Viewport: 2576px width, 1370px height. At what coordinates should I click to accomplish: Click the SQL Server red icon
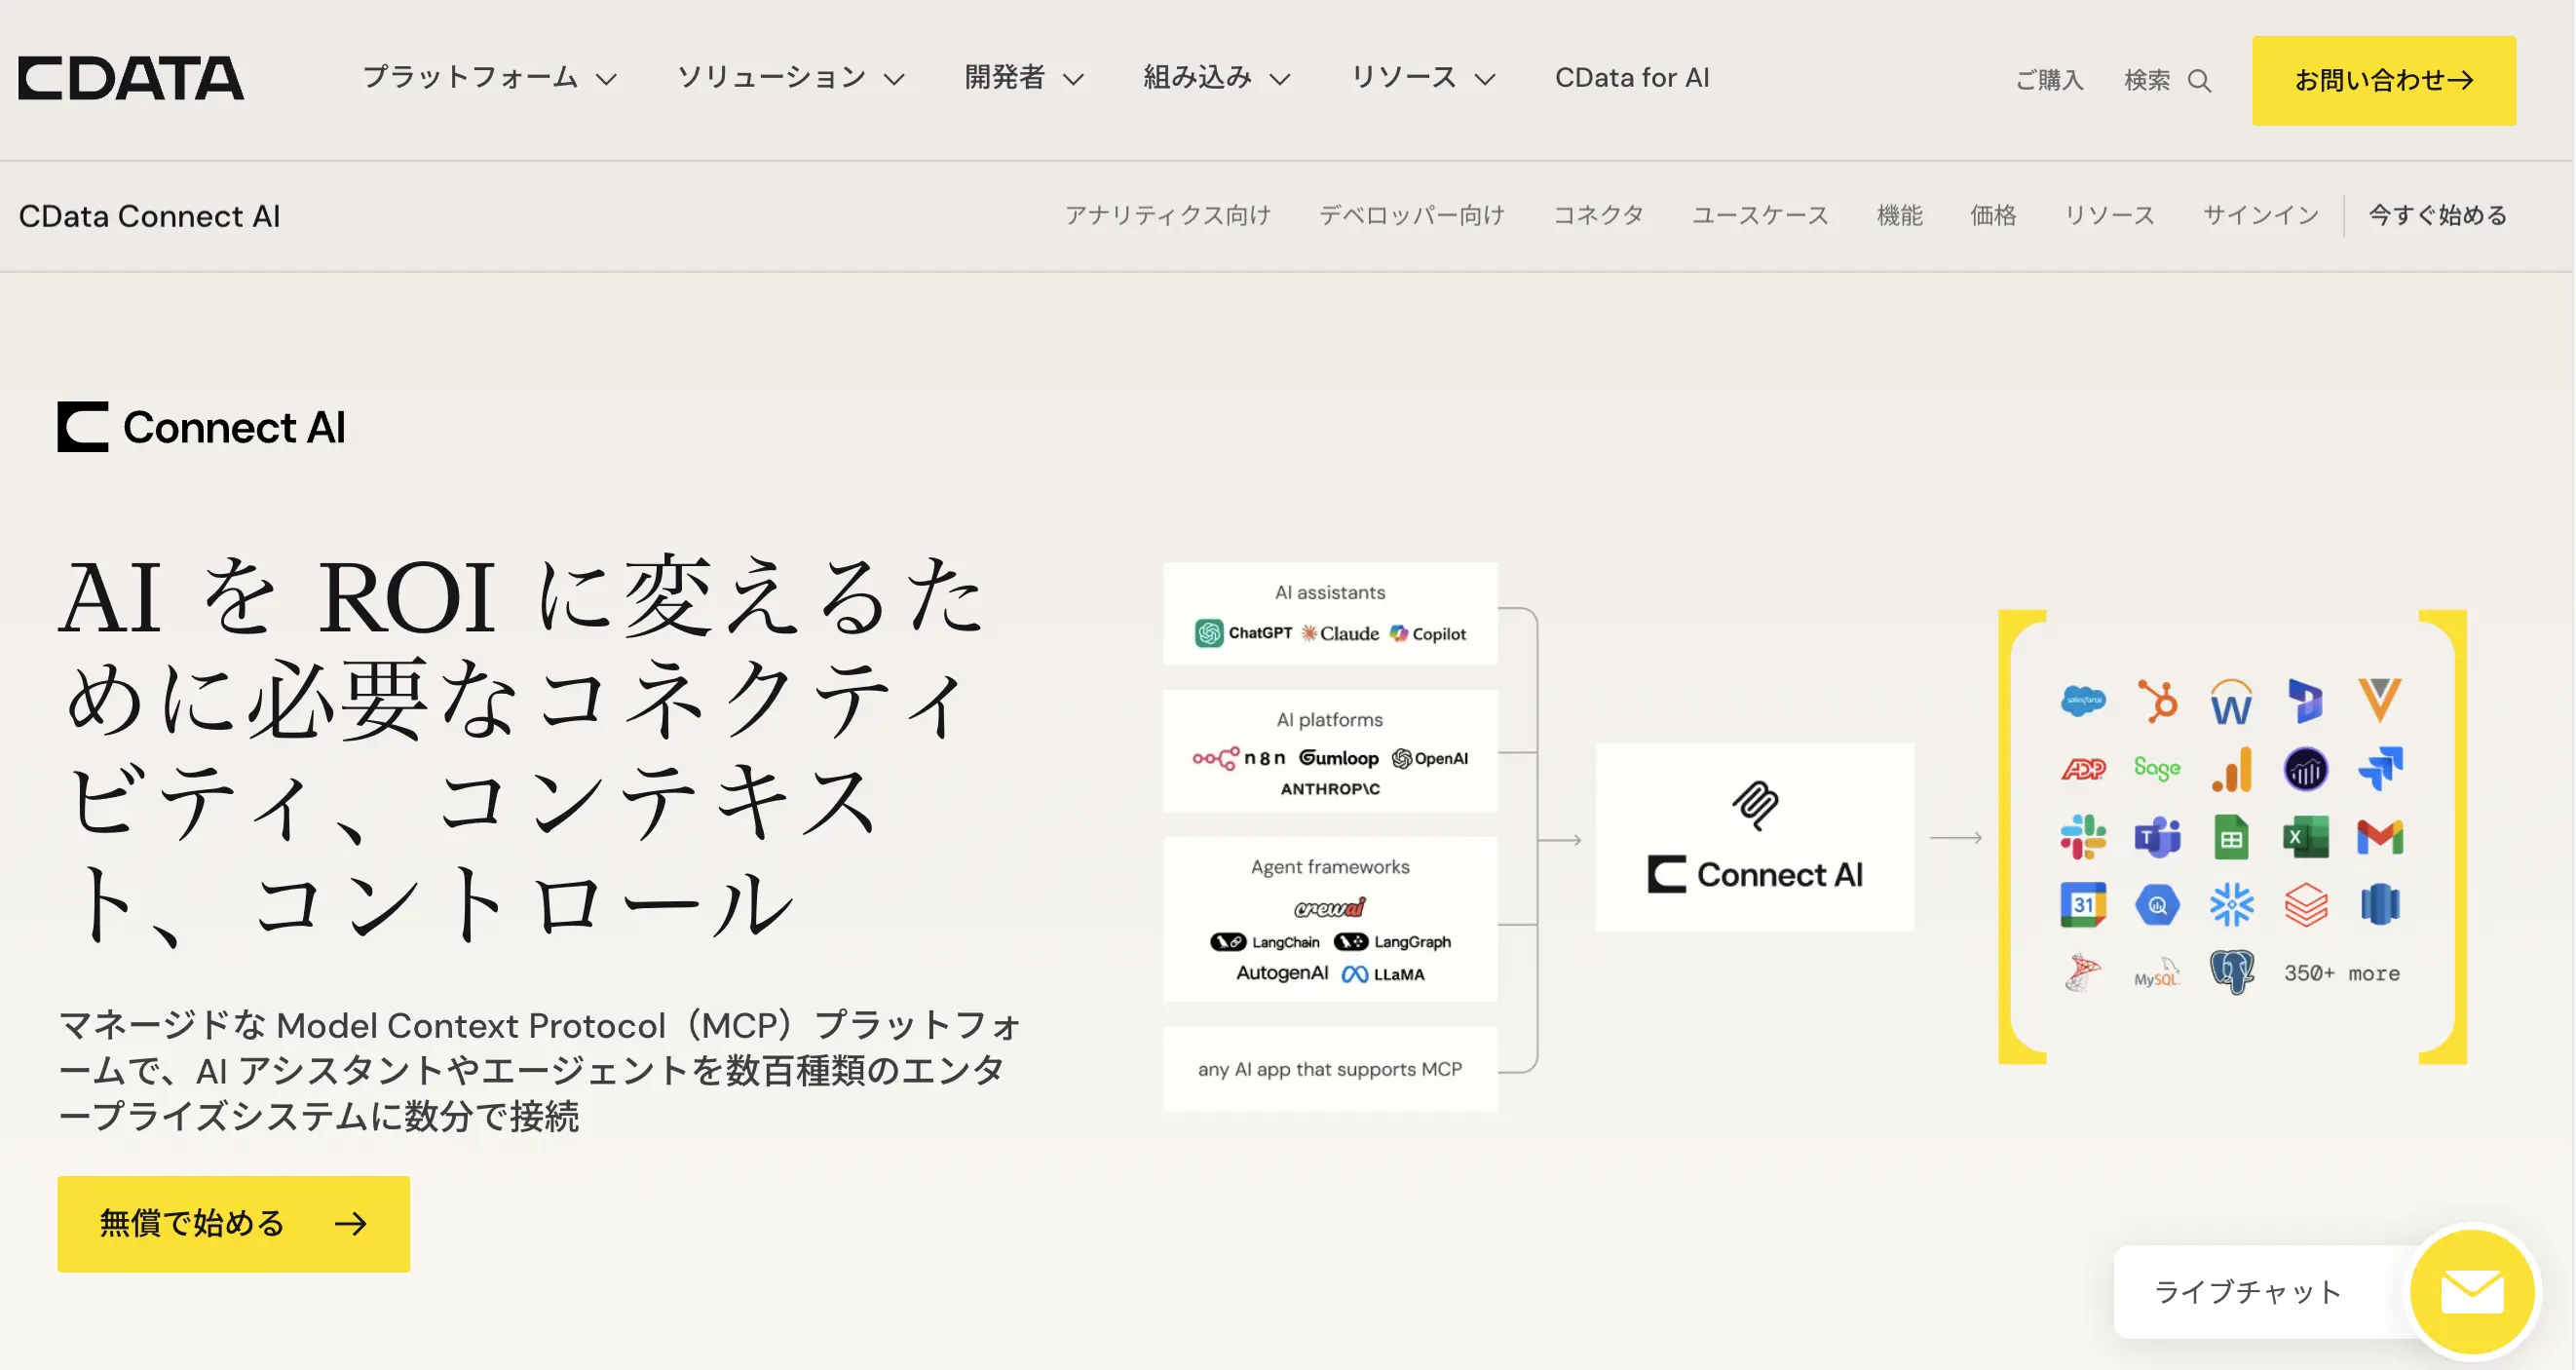point(2083,973)
